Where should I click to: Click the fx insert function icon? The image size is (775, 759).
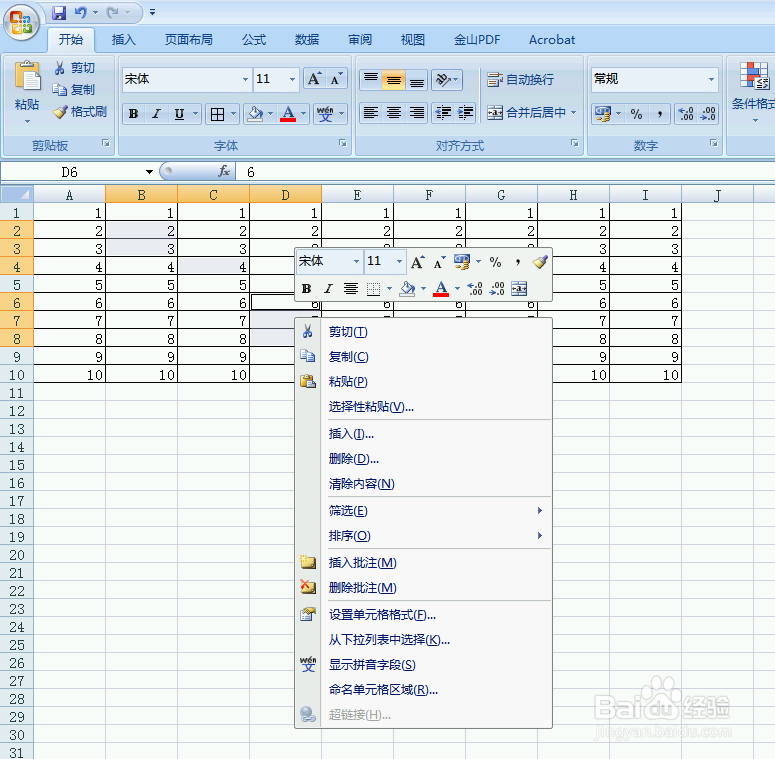[x=223, y=171]
